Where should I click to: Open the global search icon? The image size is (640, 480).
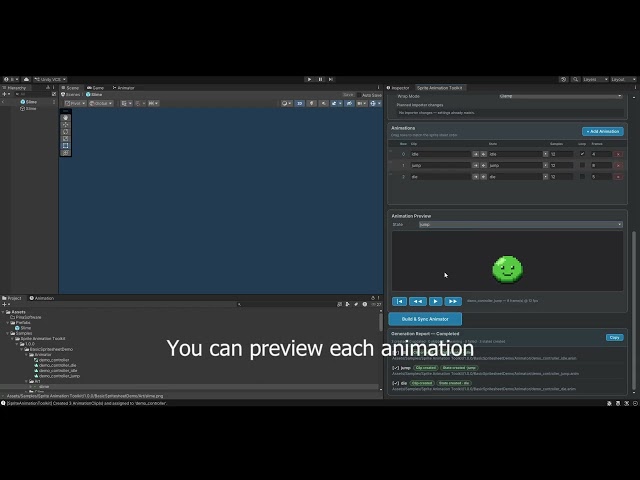click(x=576, y=79)
